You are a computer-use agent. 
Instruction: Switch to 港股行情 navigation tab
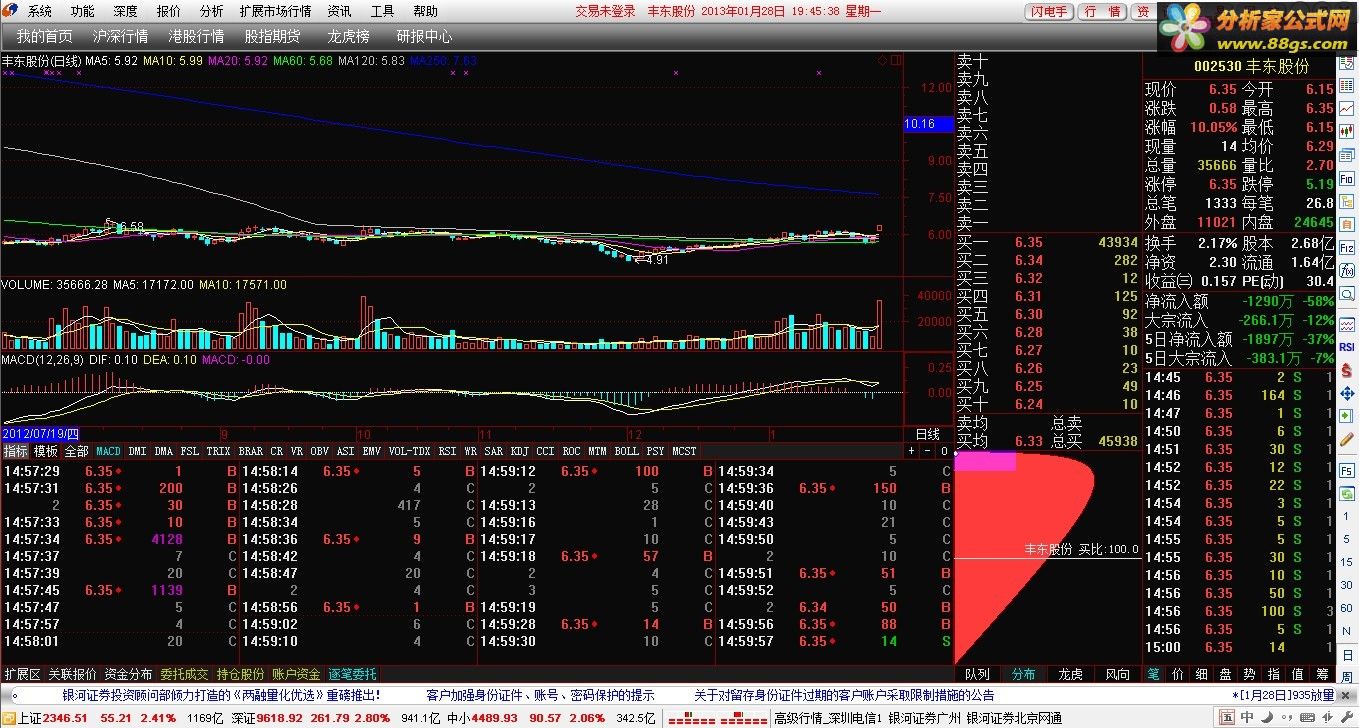point(196,36)
